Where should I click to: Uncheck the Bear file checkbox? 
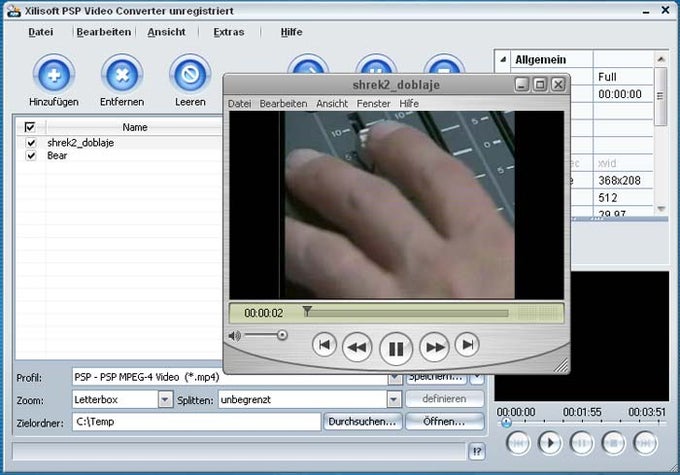31,156
